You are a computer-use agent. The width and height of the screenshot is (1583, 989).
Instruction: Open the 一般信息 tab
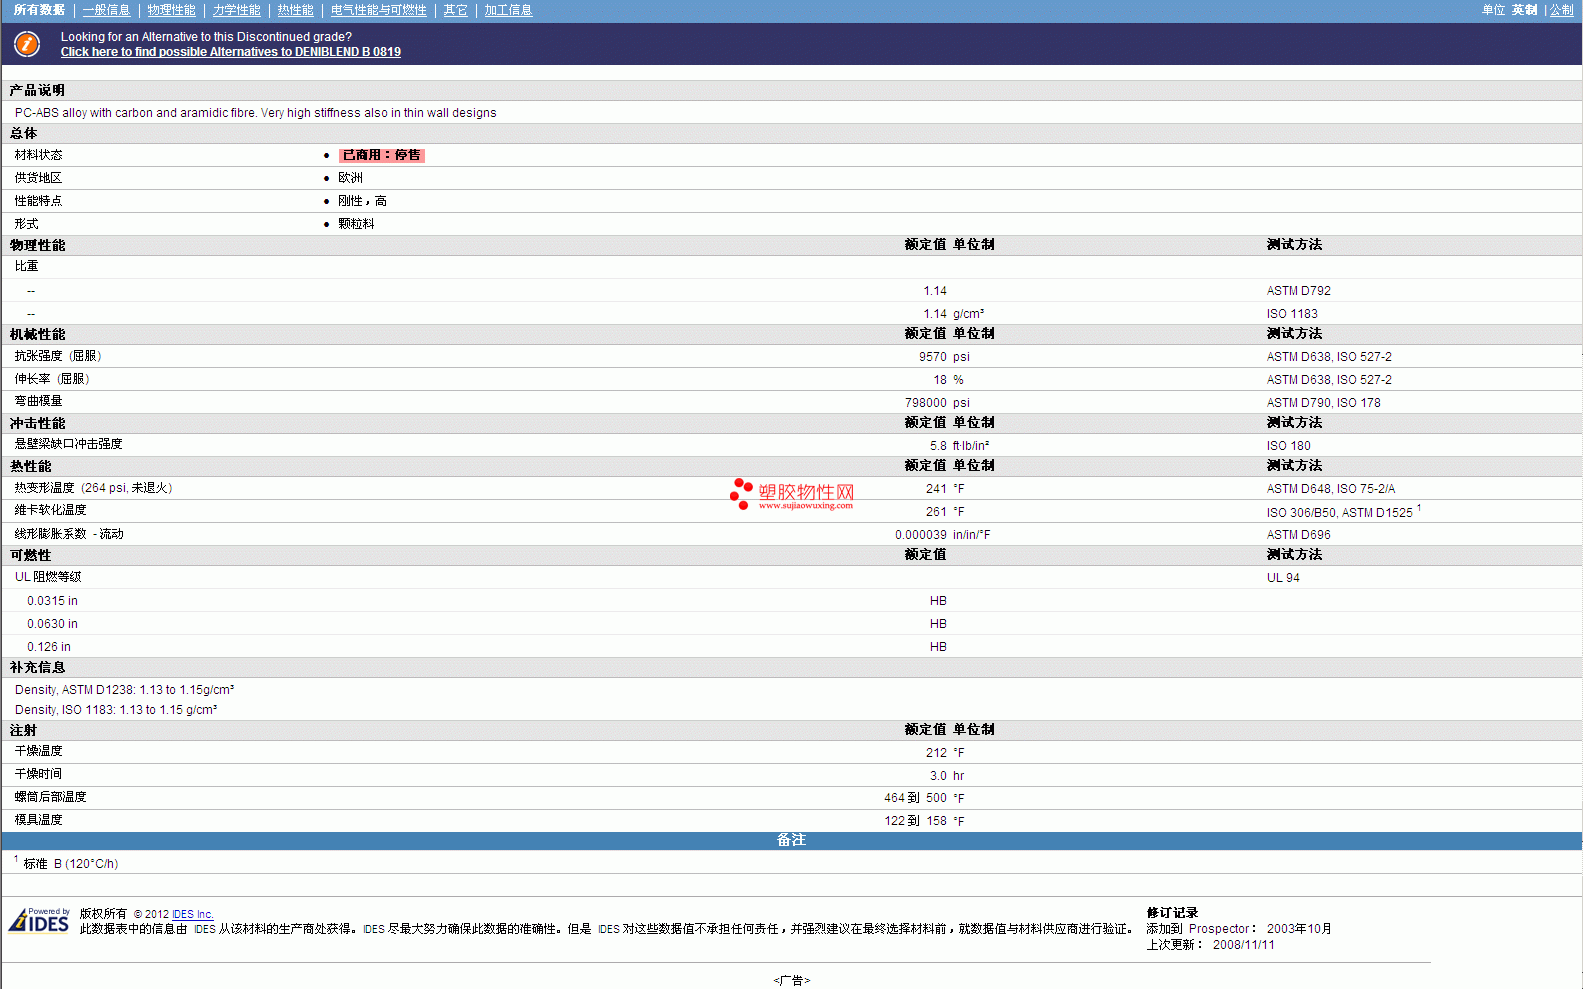(106, 10)
